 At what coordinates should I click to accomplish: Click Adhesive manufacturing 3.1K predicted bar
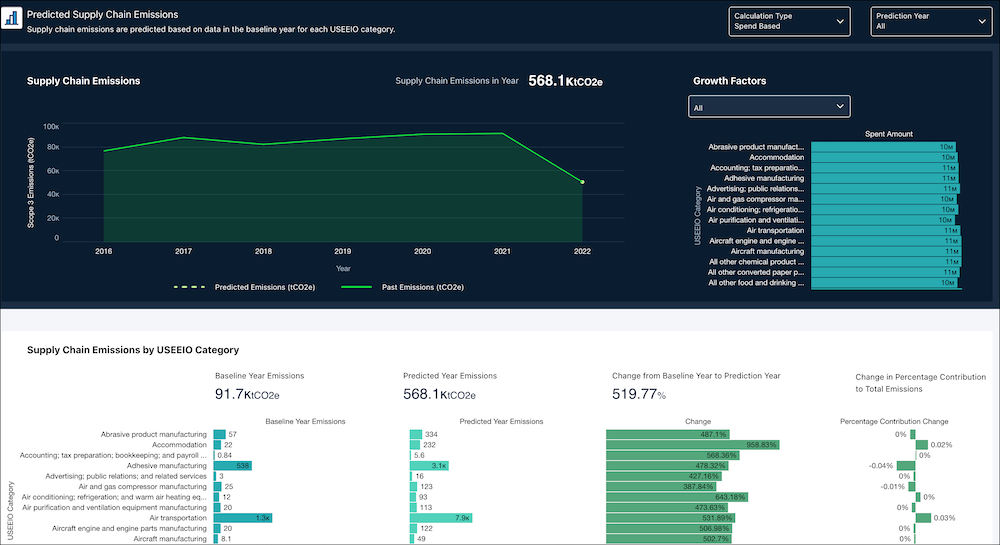pos(429,466)
